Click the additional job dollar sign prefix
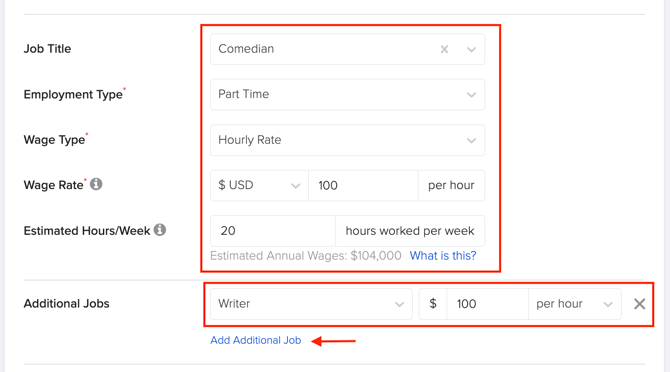The width and height of the screenshot is (670, 372). [x=433, y=304]
